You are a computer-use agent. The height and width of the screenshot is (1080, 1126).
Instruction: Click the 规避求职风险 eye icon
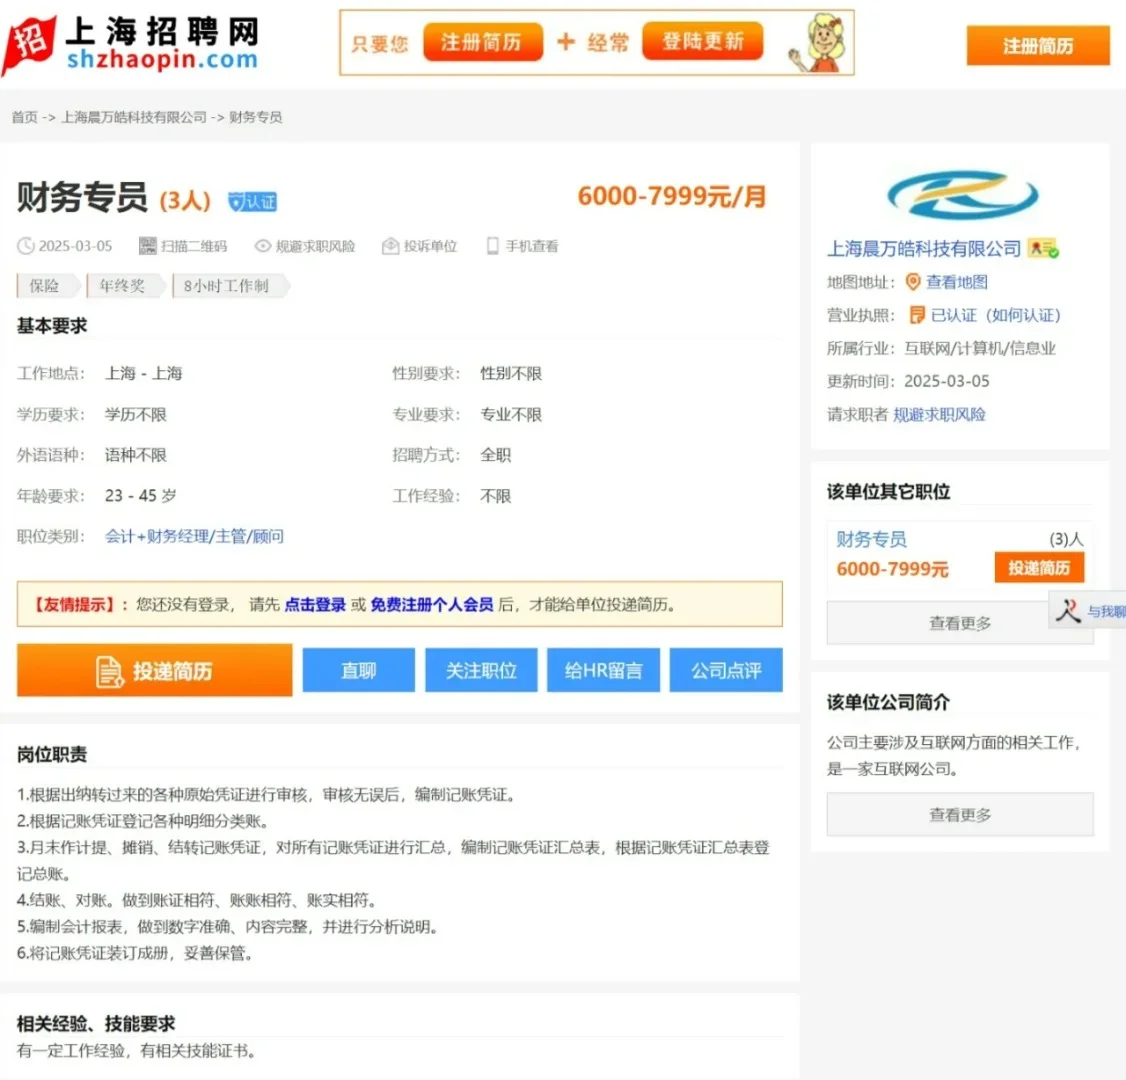pos(262,245)
